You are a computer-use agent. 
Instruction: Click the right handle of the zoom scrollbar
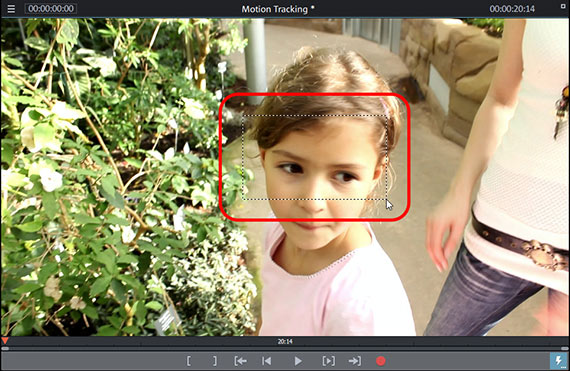click(565, 348)
